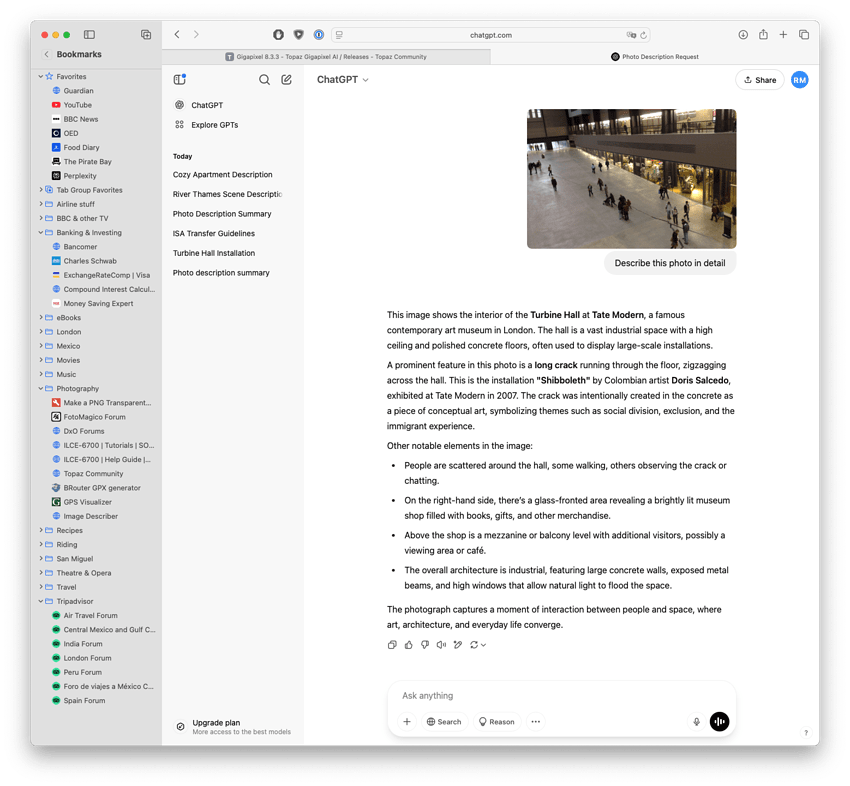Click the Ask anything input field
The width and height of the screenshot is (850, 786).
[x=560, y=695]
